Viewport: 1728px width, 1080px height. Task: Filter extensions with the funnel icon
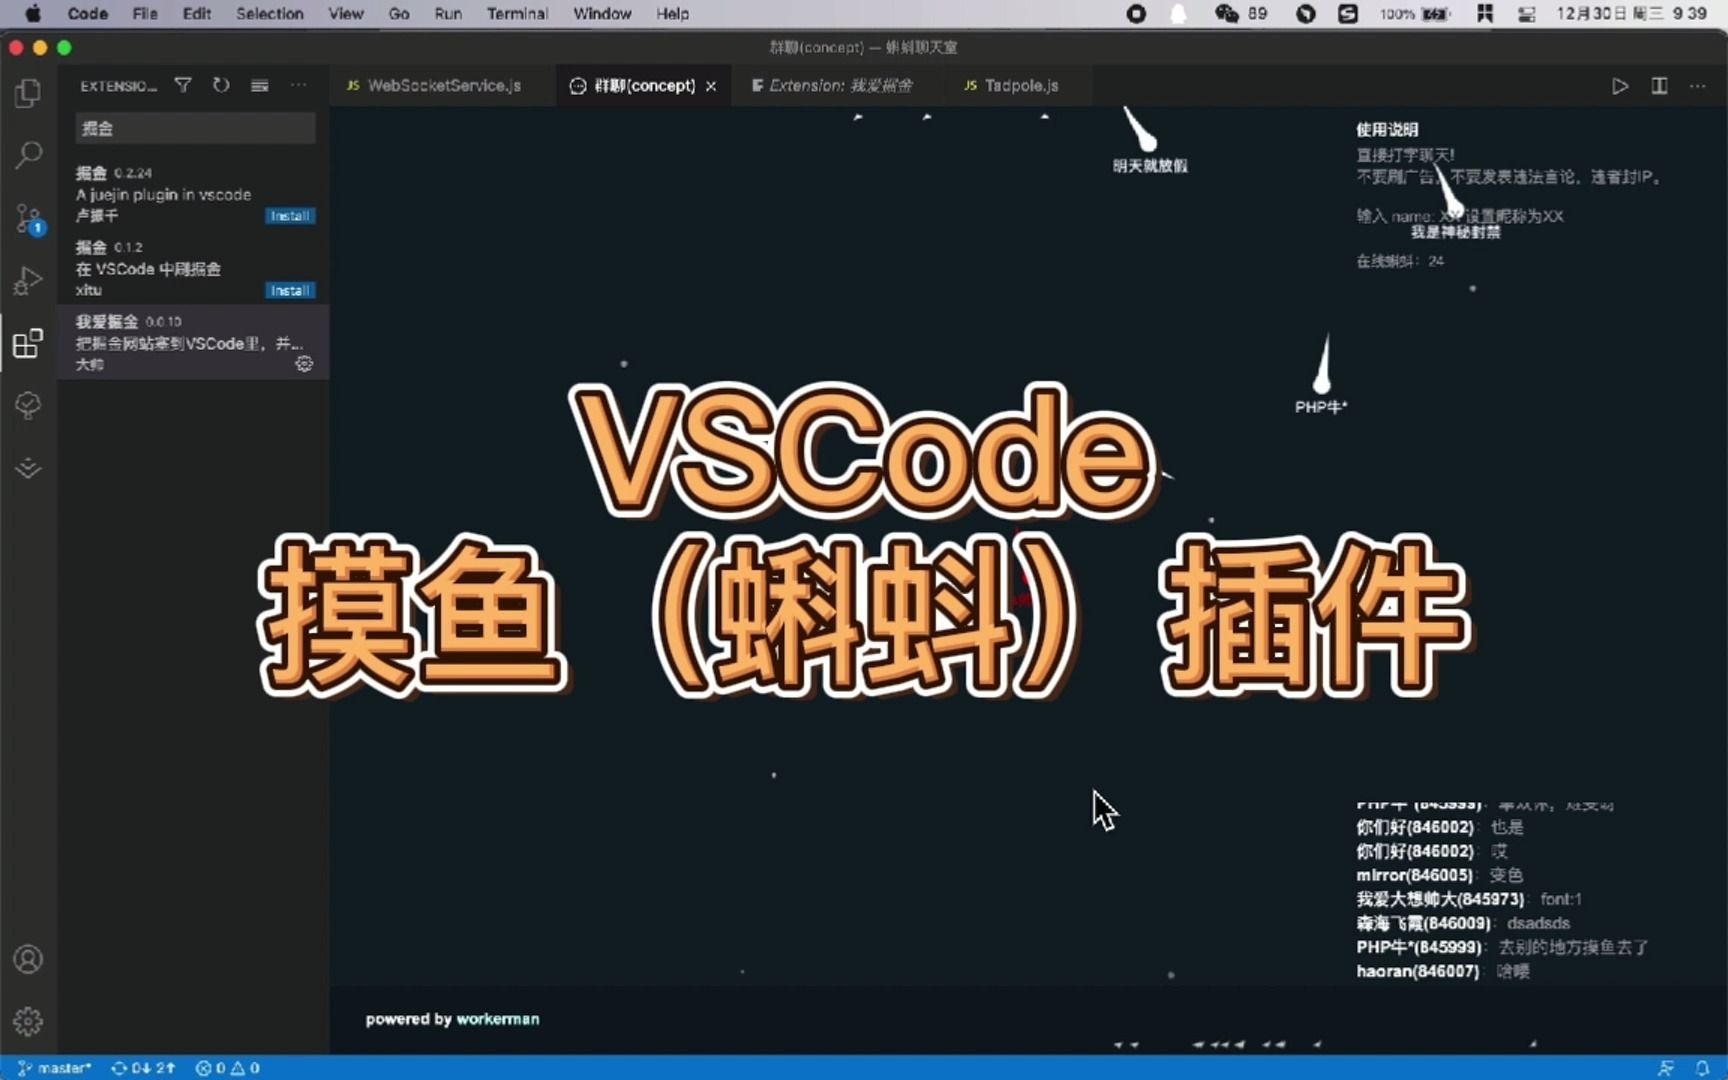coord(183,85)
